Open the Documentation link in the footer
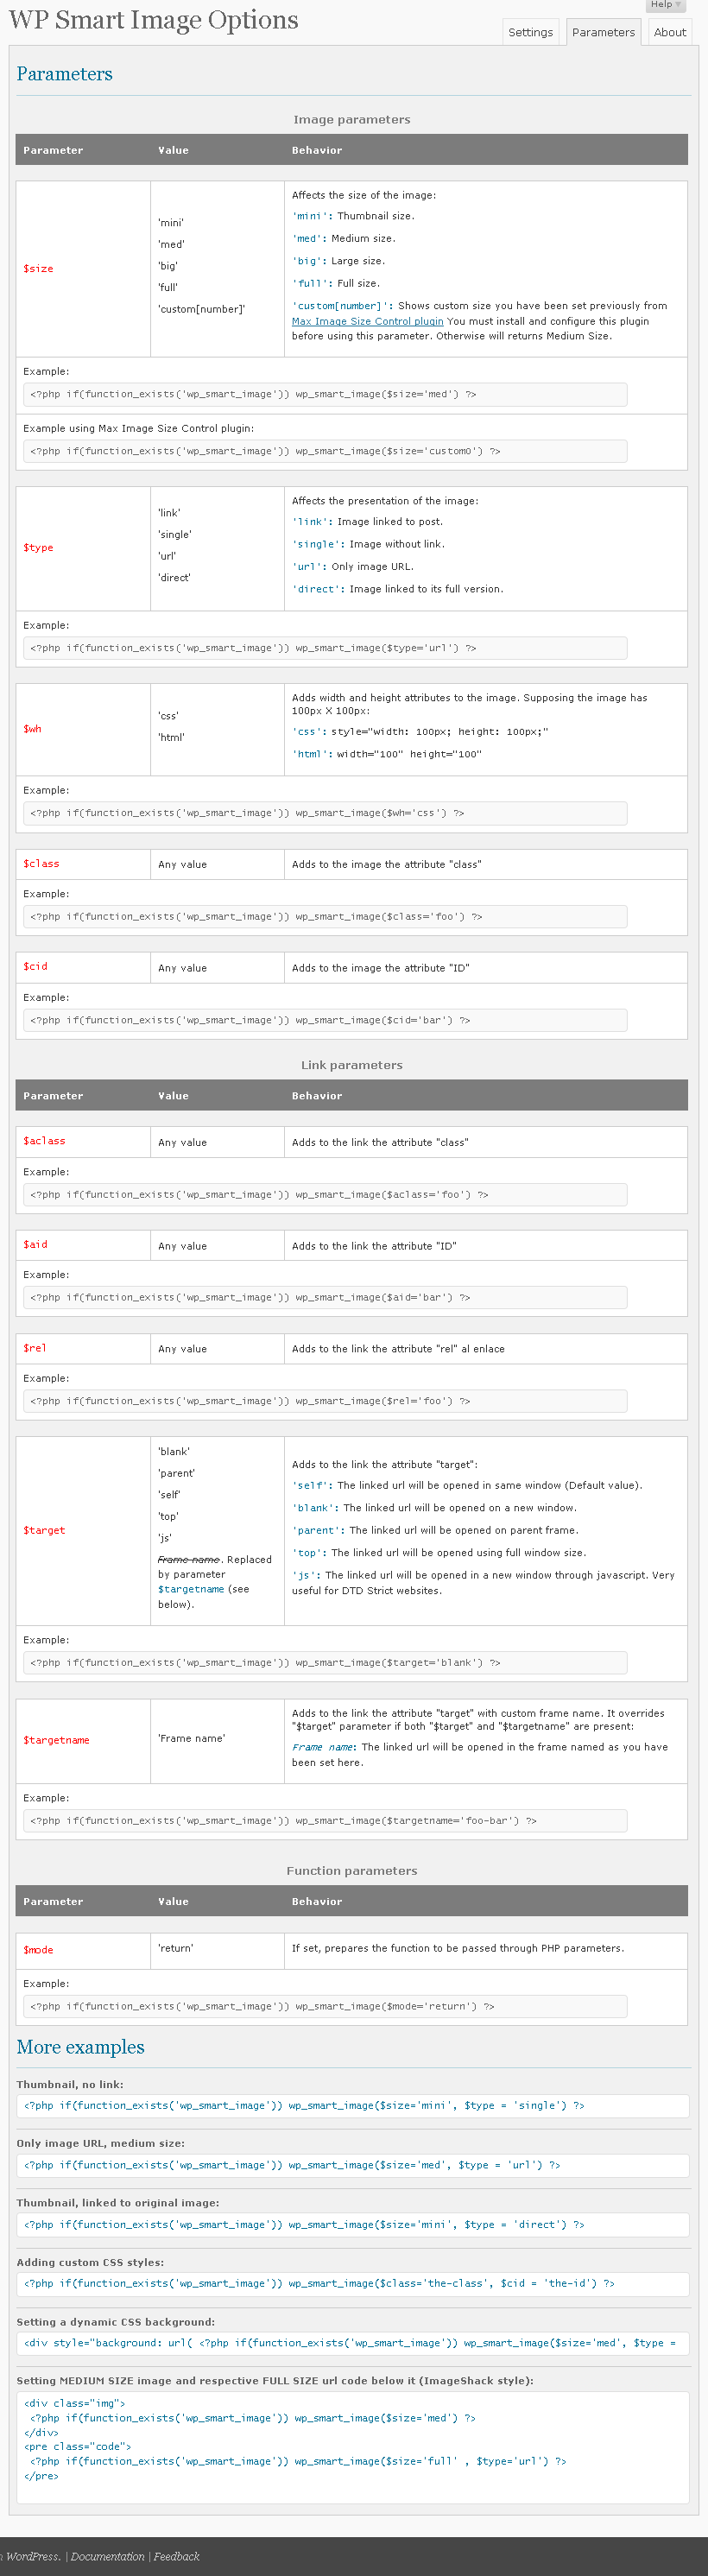708x2576 pixels. pyautogui.click(x=107, y=2556)
